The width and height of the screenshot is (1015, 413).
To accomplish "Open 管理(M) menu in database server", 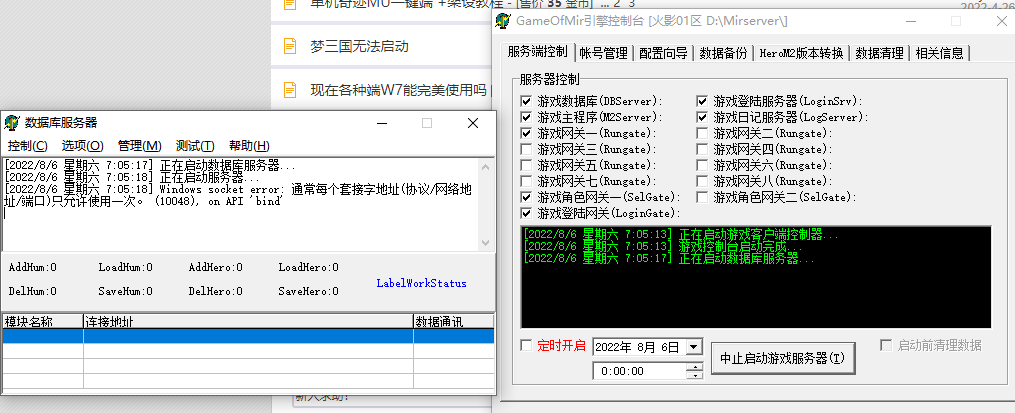I will [x=139, y=146].
